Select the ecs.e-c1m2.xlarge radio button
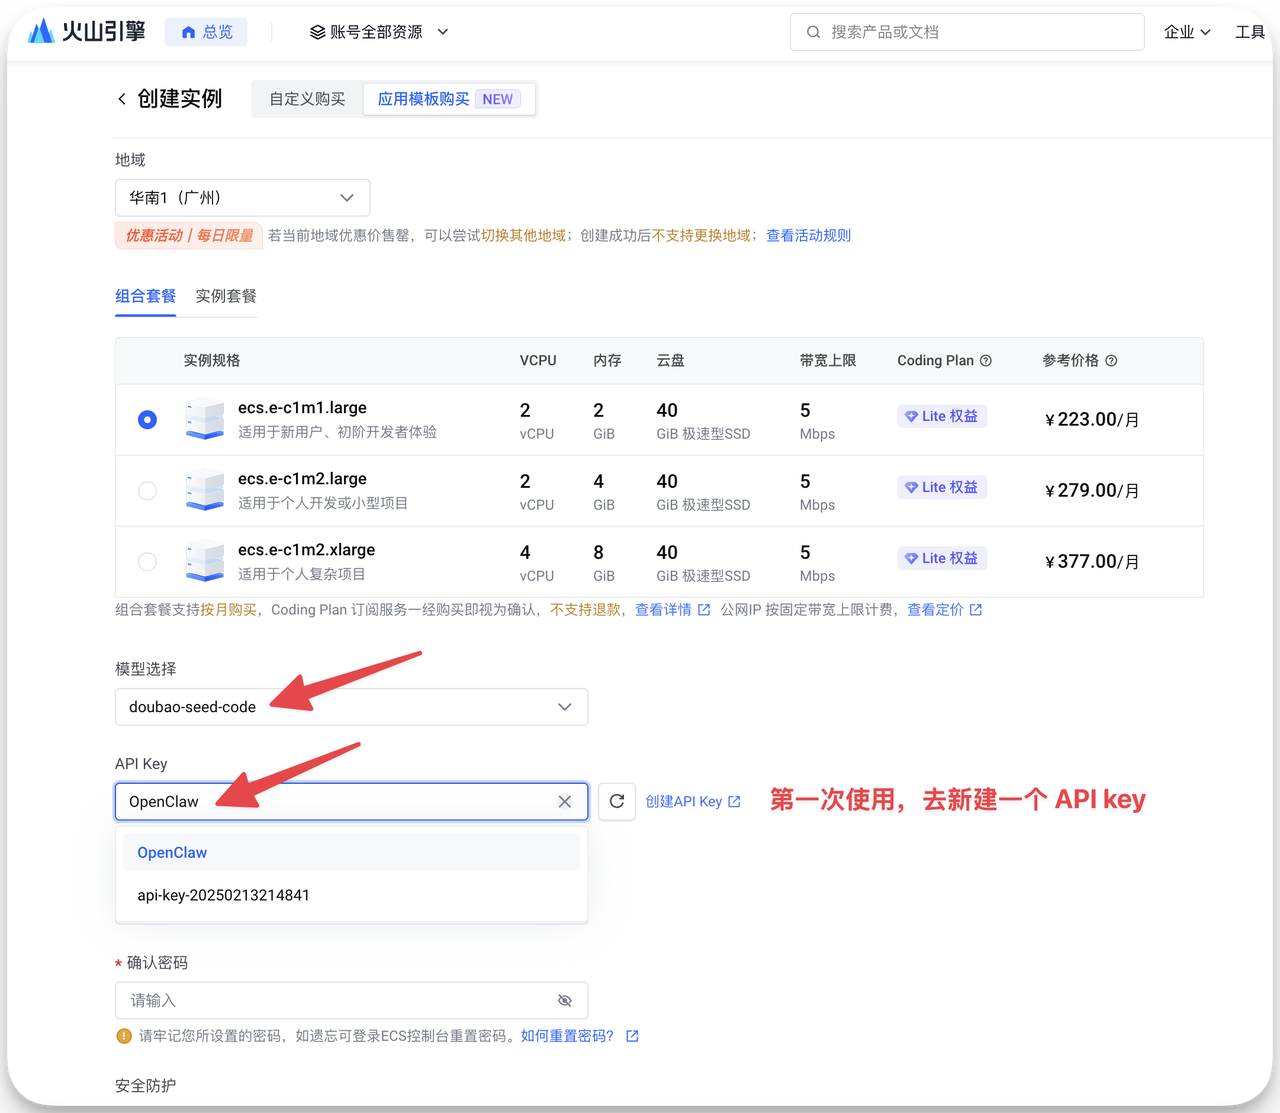Screen dimensions: 1280x1113 [147, 562]
